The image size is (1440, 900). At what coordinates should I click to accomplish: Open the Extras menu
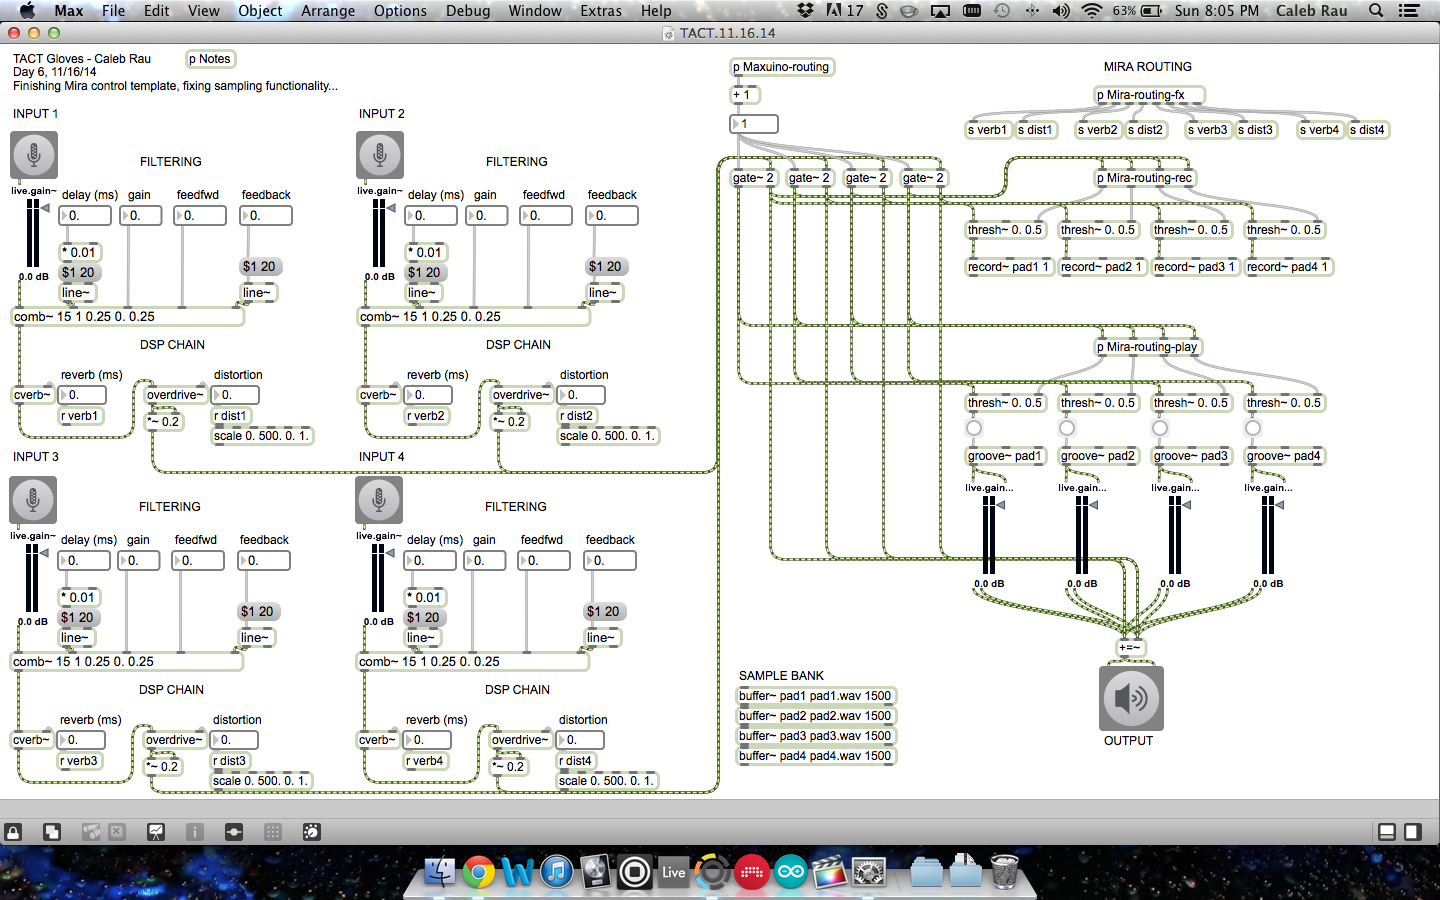tap(601, 11)
